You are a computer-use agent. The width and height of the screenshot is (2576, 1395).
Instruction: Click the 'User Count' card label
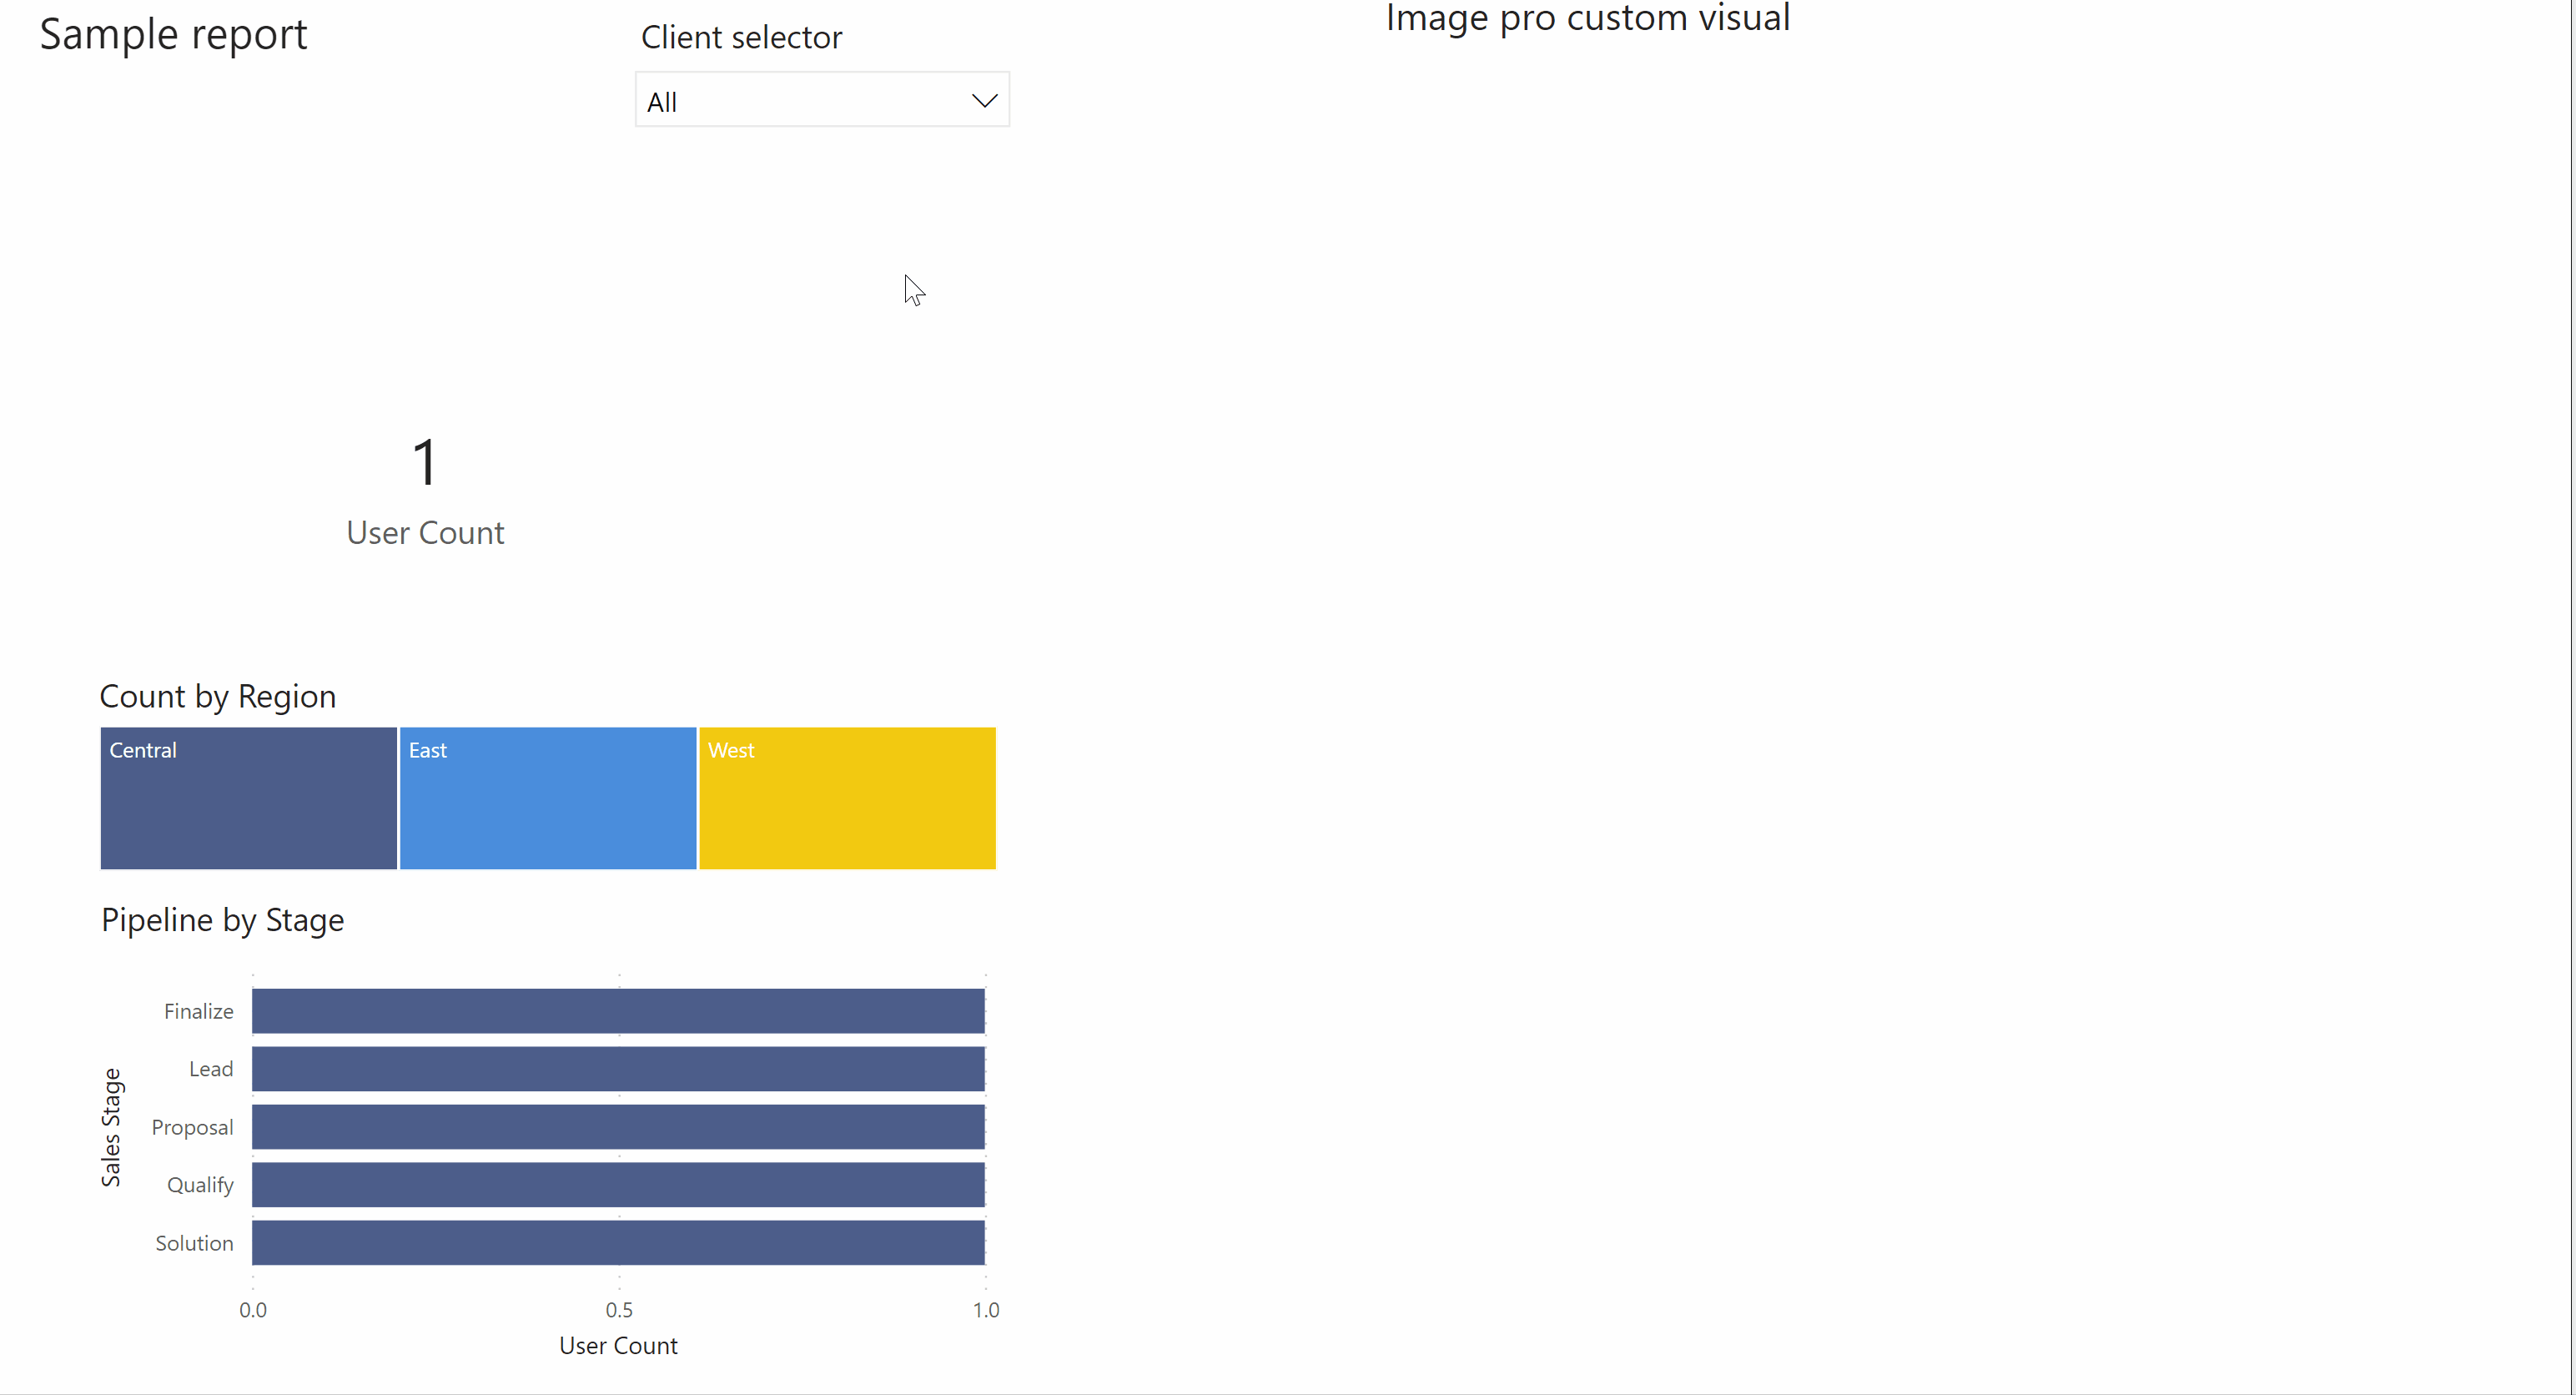pyautogui.click(x=425, y=533)
